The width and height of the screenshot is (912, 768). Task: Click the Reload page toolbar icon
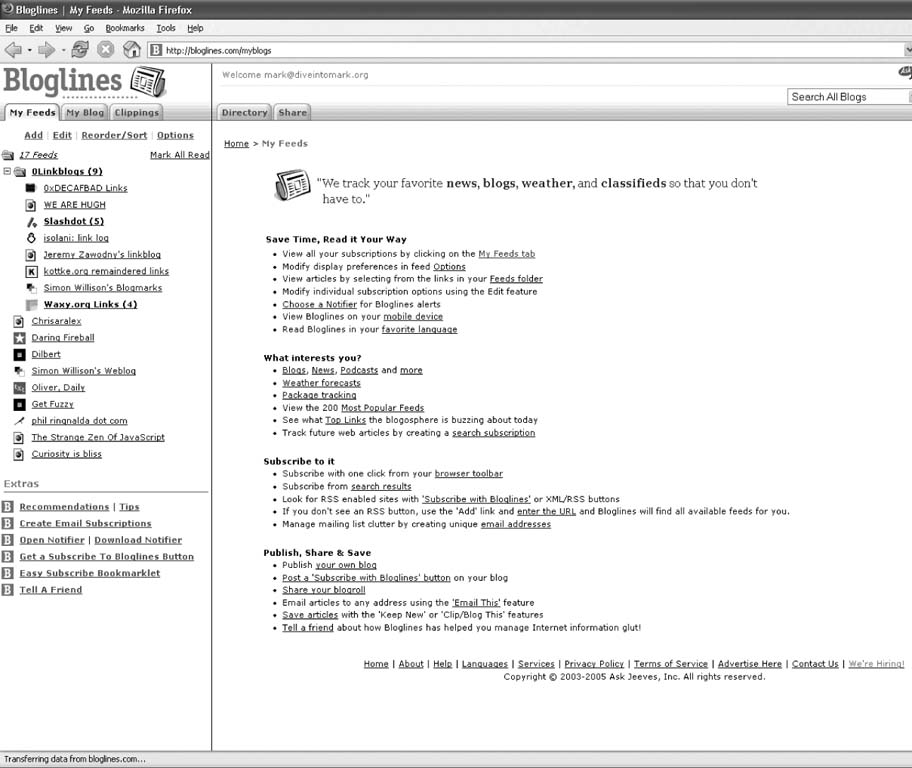point(80,50)
